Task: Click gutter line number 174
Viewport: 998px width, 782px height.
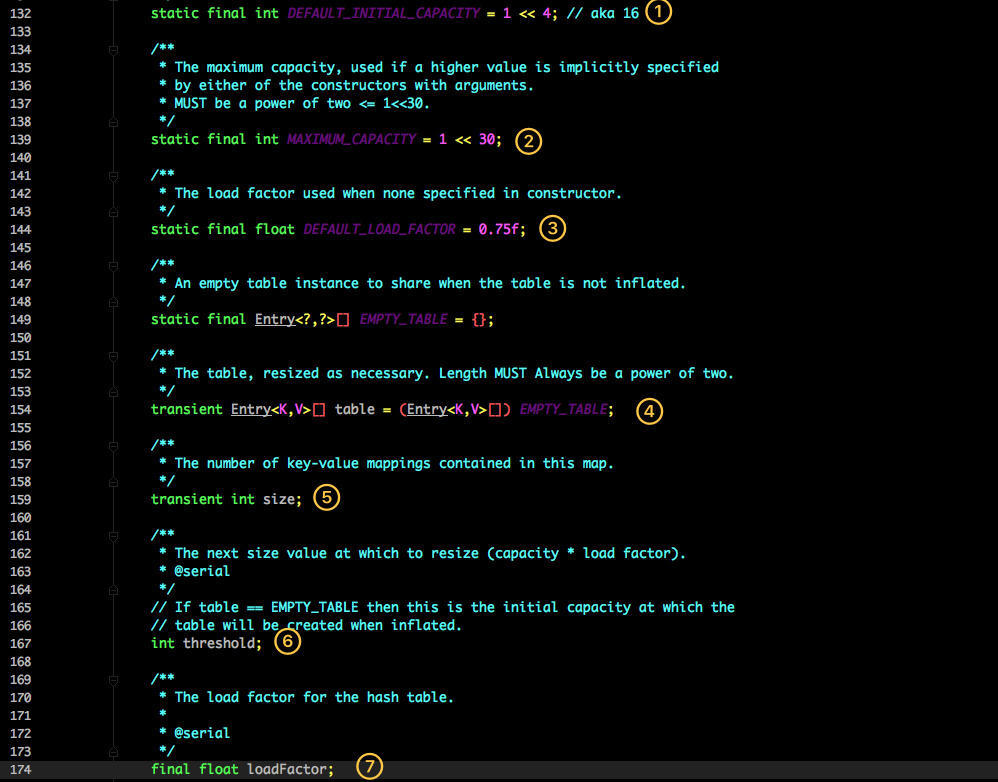Action: (20, 769)
